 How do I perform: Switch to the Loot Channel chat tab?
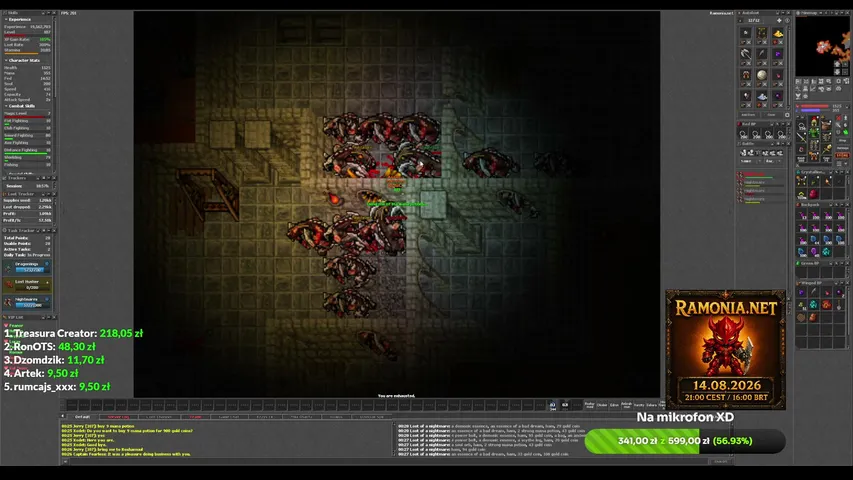coord(159,417)
